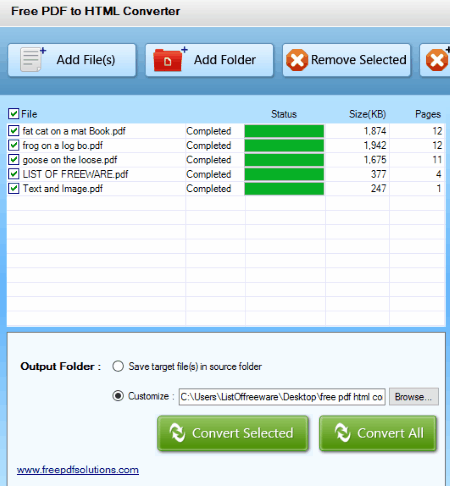The height and width of the screenshot is (486, 450).
Task: Click the Size(KB) column header
Action: click(x=367, y=114)
